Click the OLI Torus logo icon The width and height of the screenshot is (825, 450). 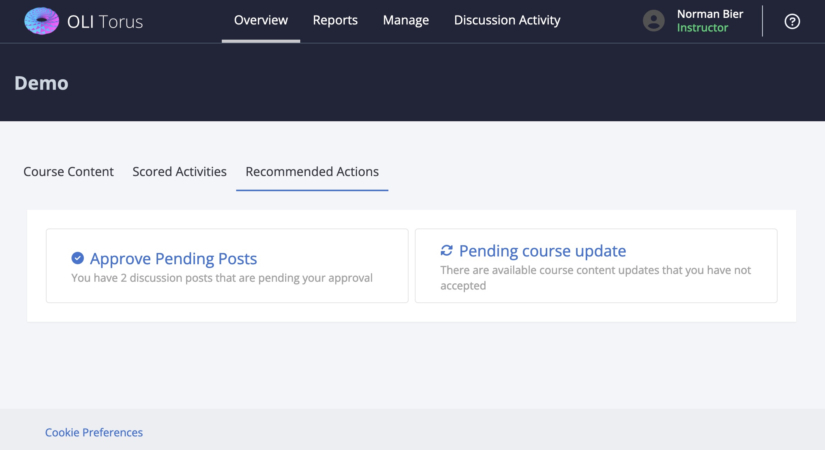tap(42, 21)
